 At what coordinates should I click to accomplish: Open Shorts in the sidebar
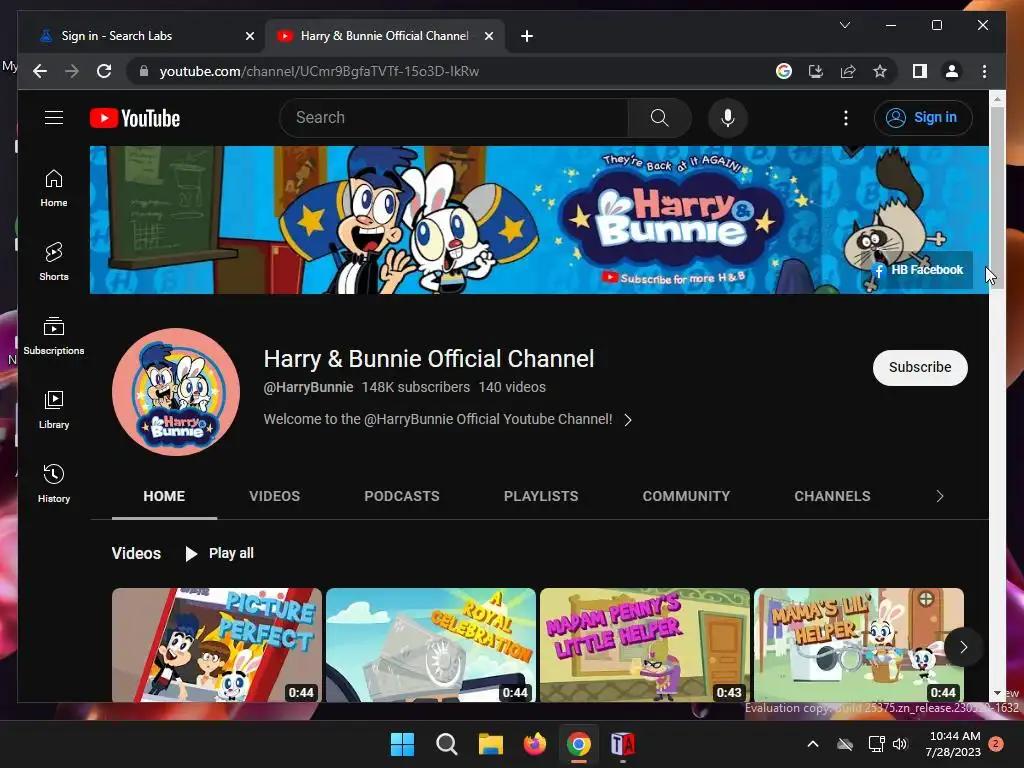coord(54,262)
